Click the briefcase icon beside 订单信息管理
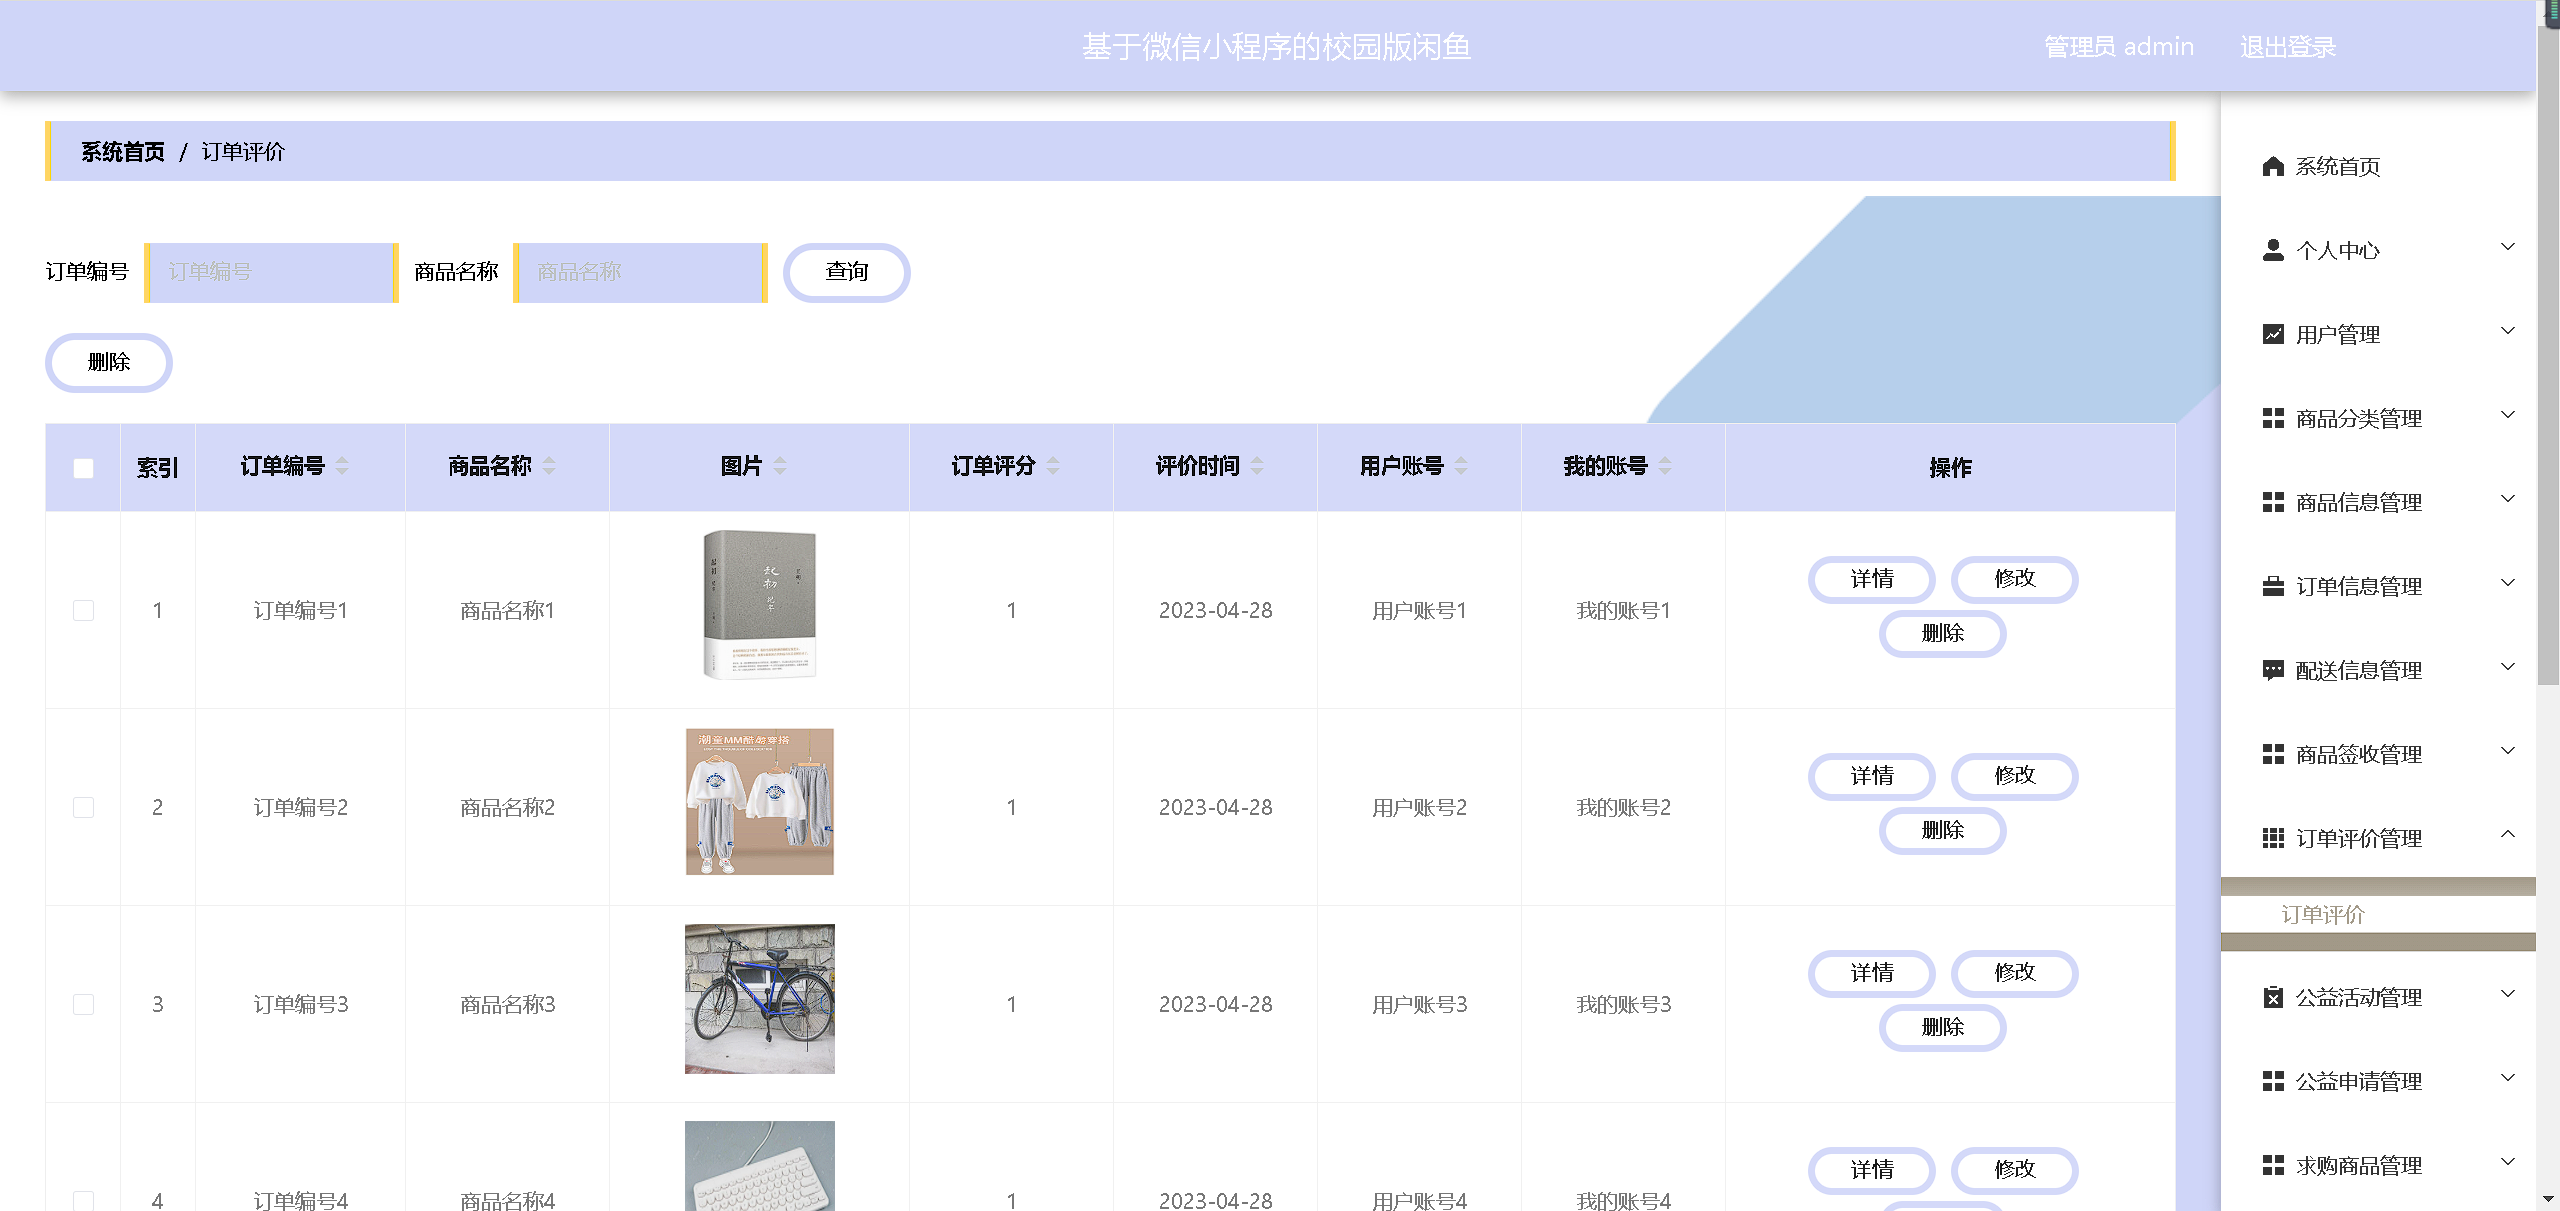2560x1211 pixels. coord(2272,586)
